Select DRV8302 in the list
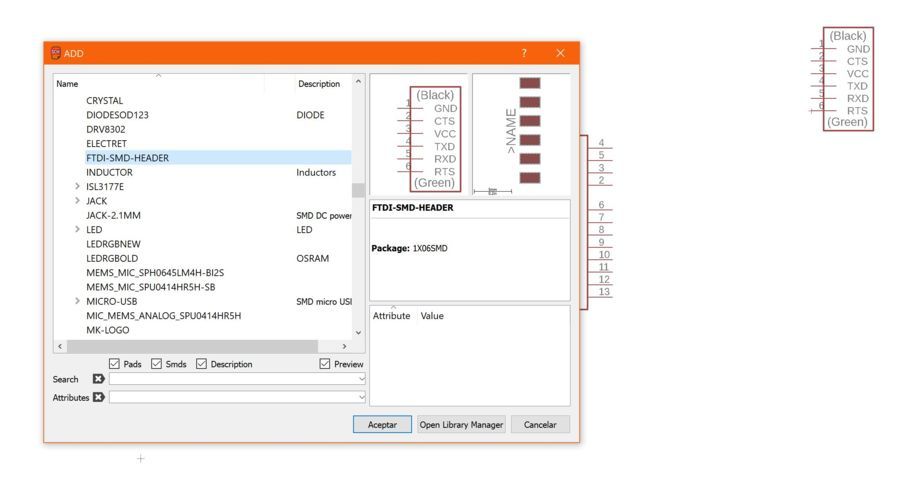This screenshot has height=480, width=914. 106,129
